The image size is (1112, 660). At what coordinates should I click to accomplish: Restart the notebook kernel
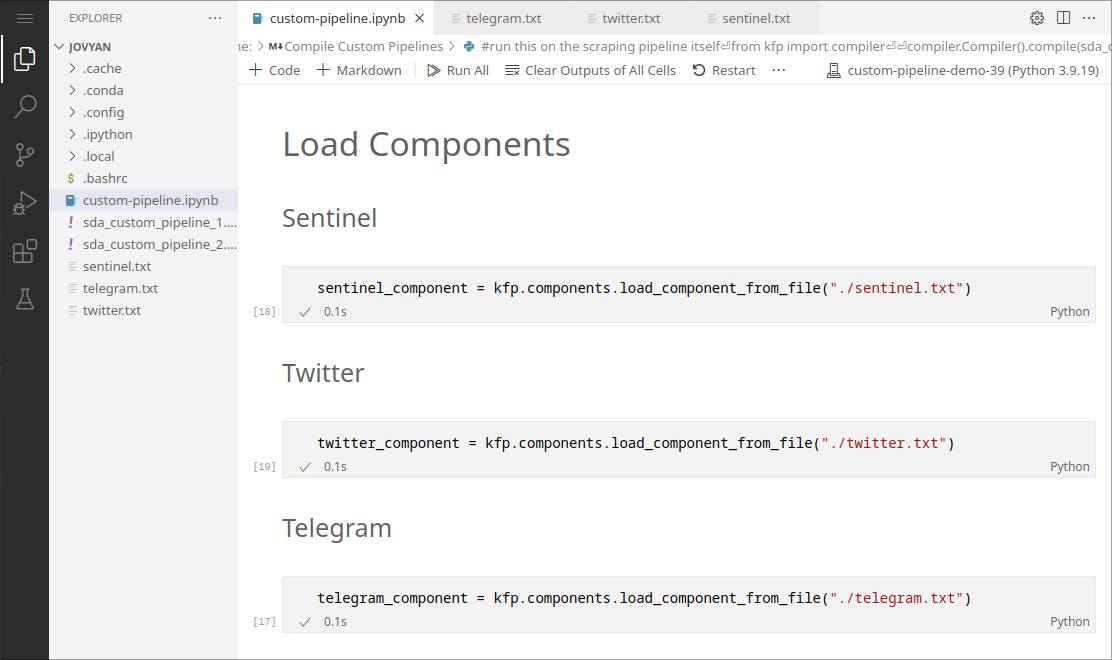(x=724, y=70)
